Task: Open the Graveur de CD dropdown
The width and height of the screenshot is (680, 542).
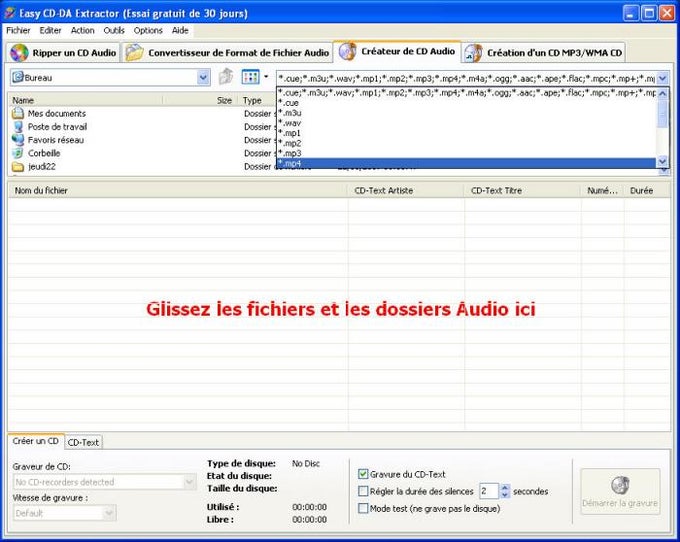Action: point(190,482)
